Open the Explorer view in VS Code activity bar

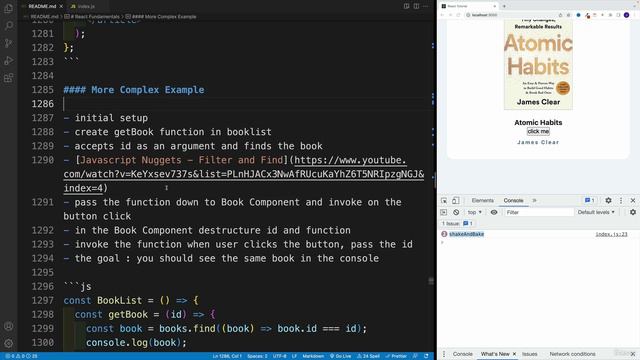click(x=9, y=8)
